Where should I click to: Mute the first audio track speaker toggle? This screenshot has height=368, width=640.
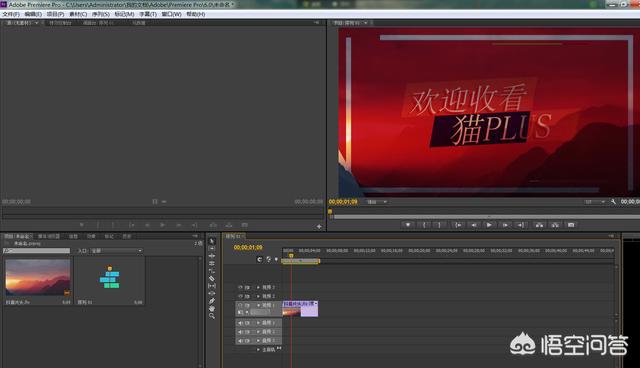pyautogui.click(x=240, y=323)
